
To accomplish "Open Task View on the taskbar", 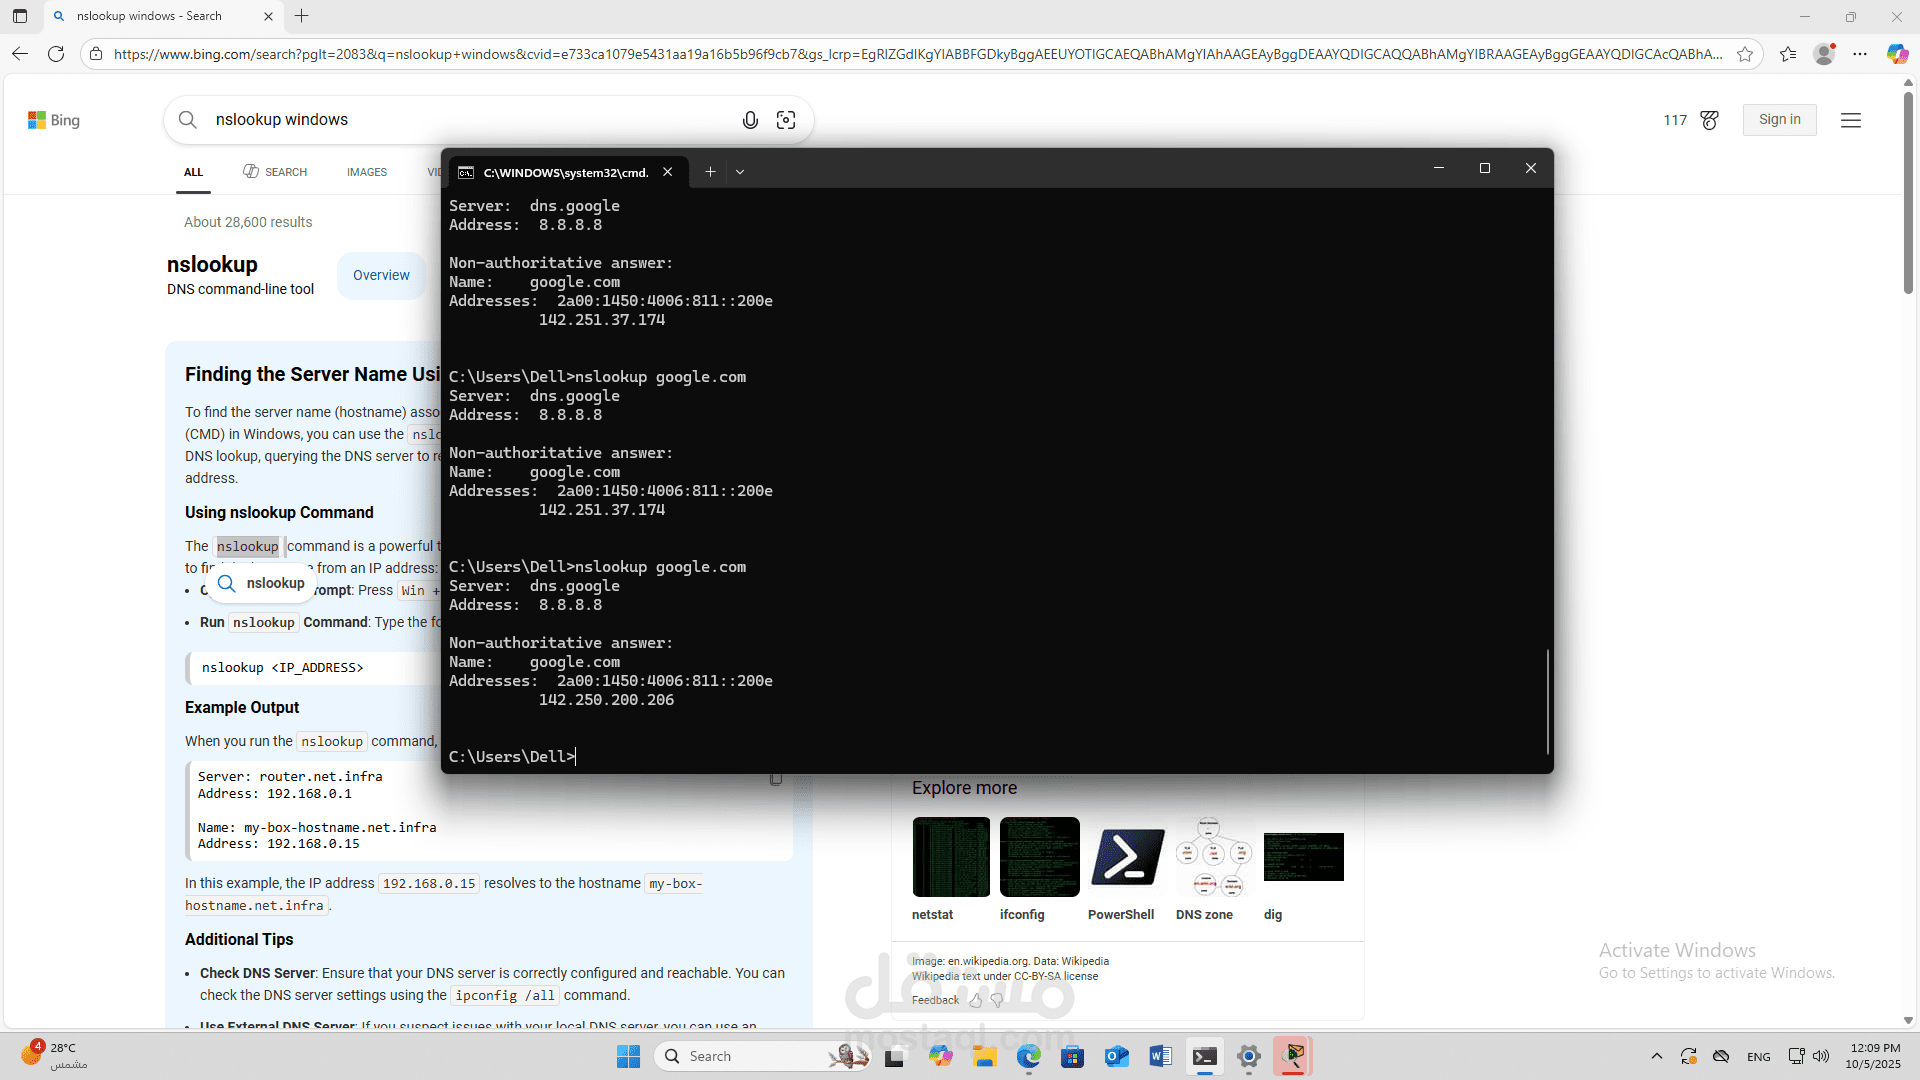I will pos(894,1056).
